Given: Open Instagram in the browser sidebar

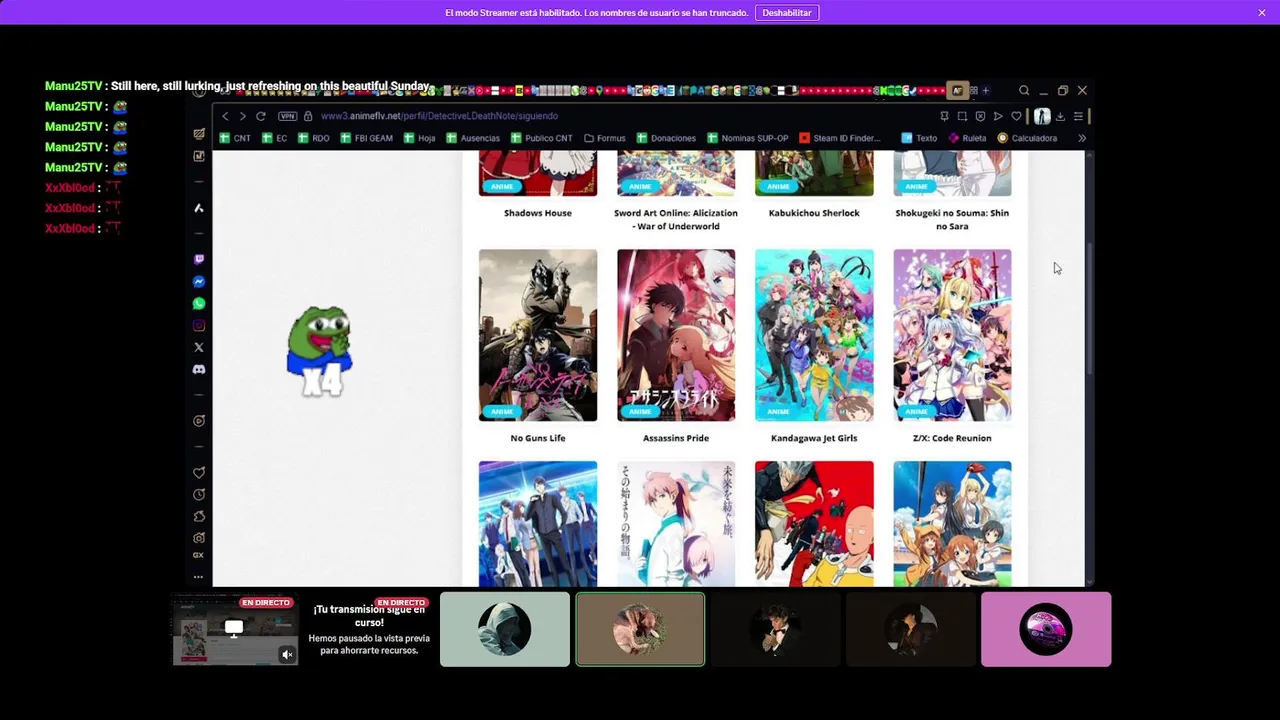Looking at the screenshot, I should (x=199, y=326).
